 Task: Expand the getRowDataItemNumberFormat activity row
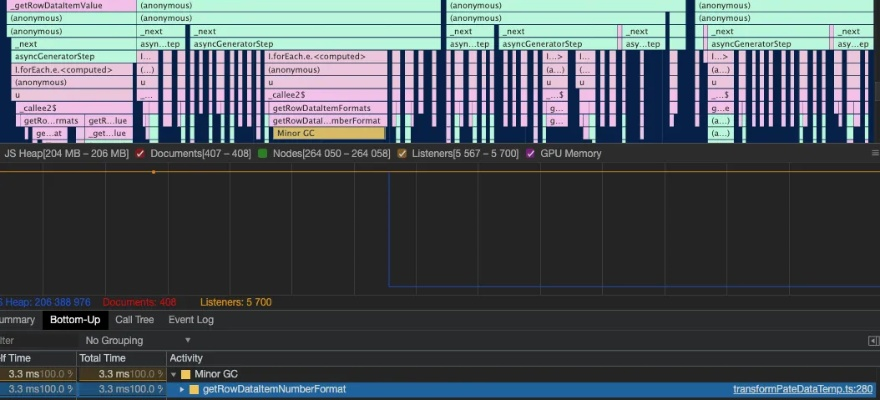point(182,389)
